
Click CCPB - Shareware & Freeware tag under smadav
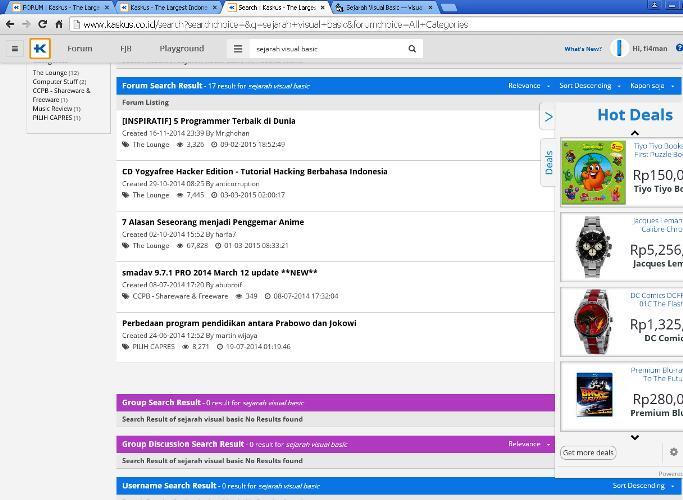coord(180,296)
